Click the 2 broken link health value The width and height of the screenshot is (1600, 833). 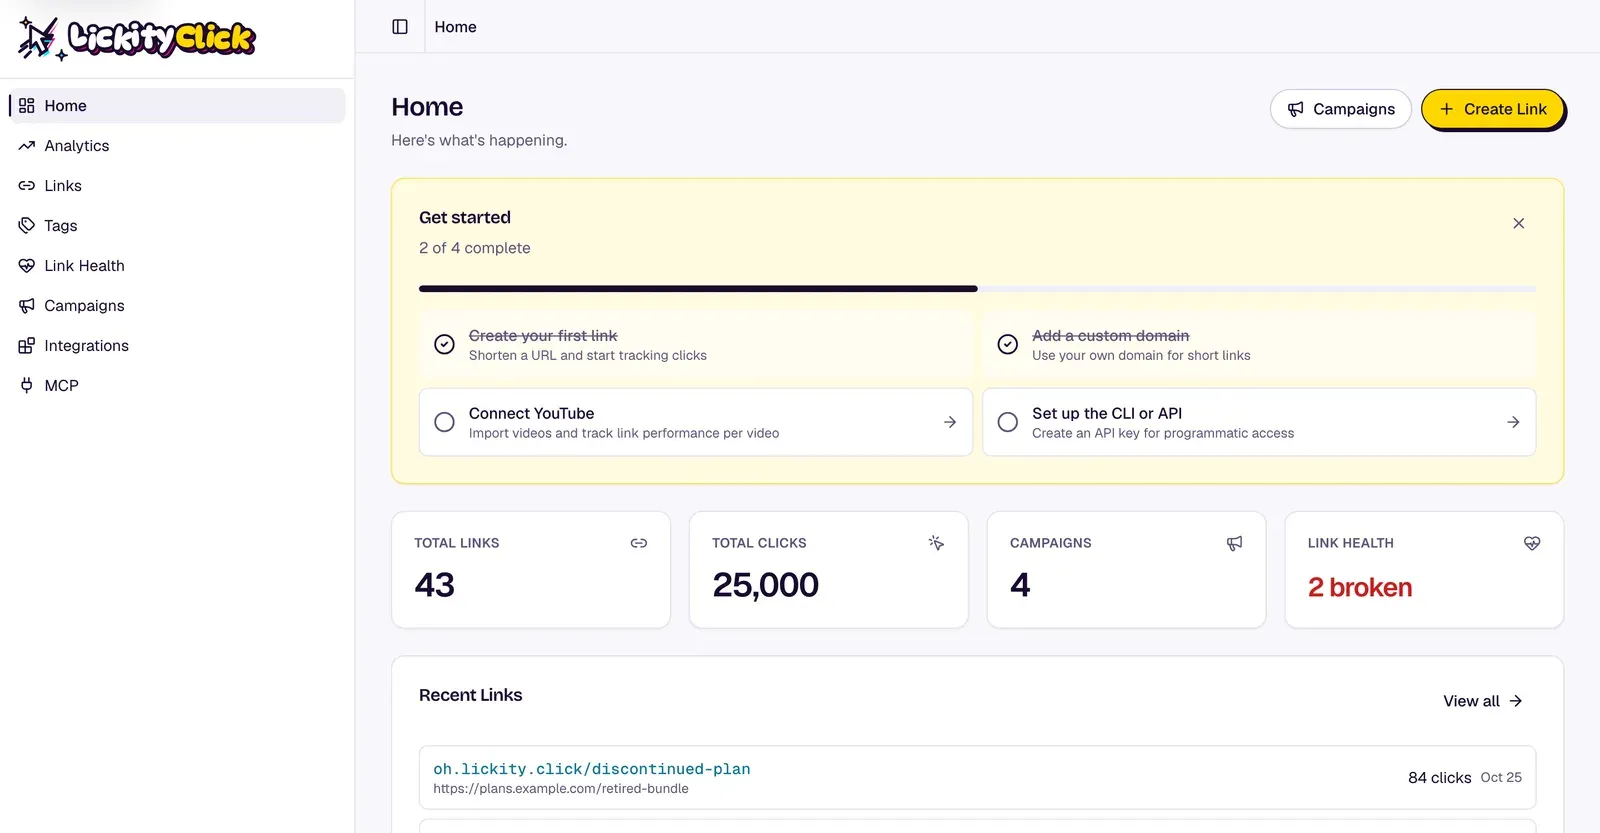pos(1360,587)
